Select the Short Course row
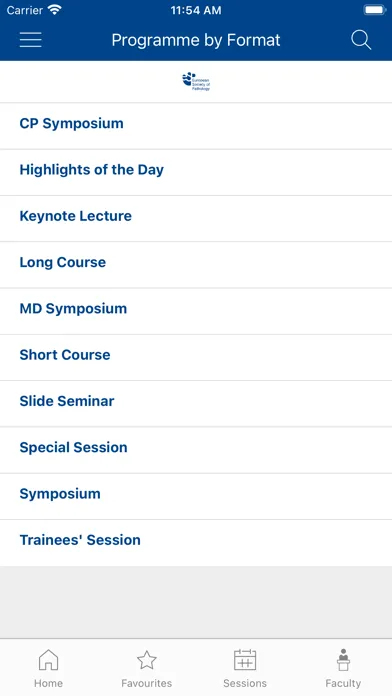The height and width of the screenshot is (696, 392). point(196,357)
